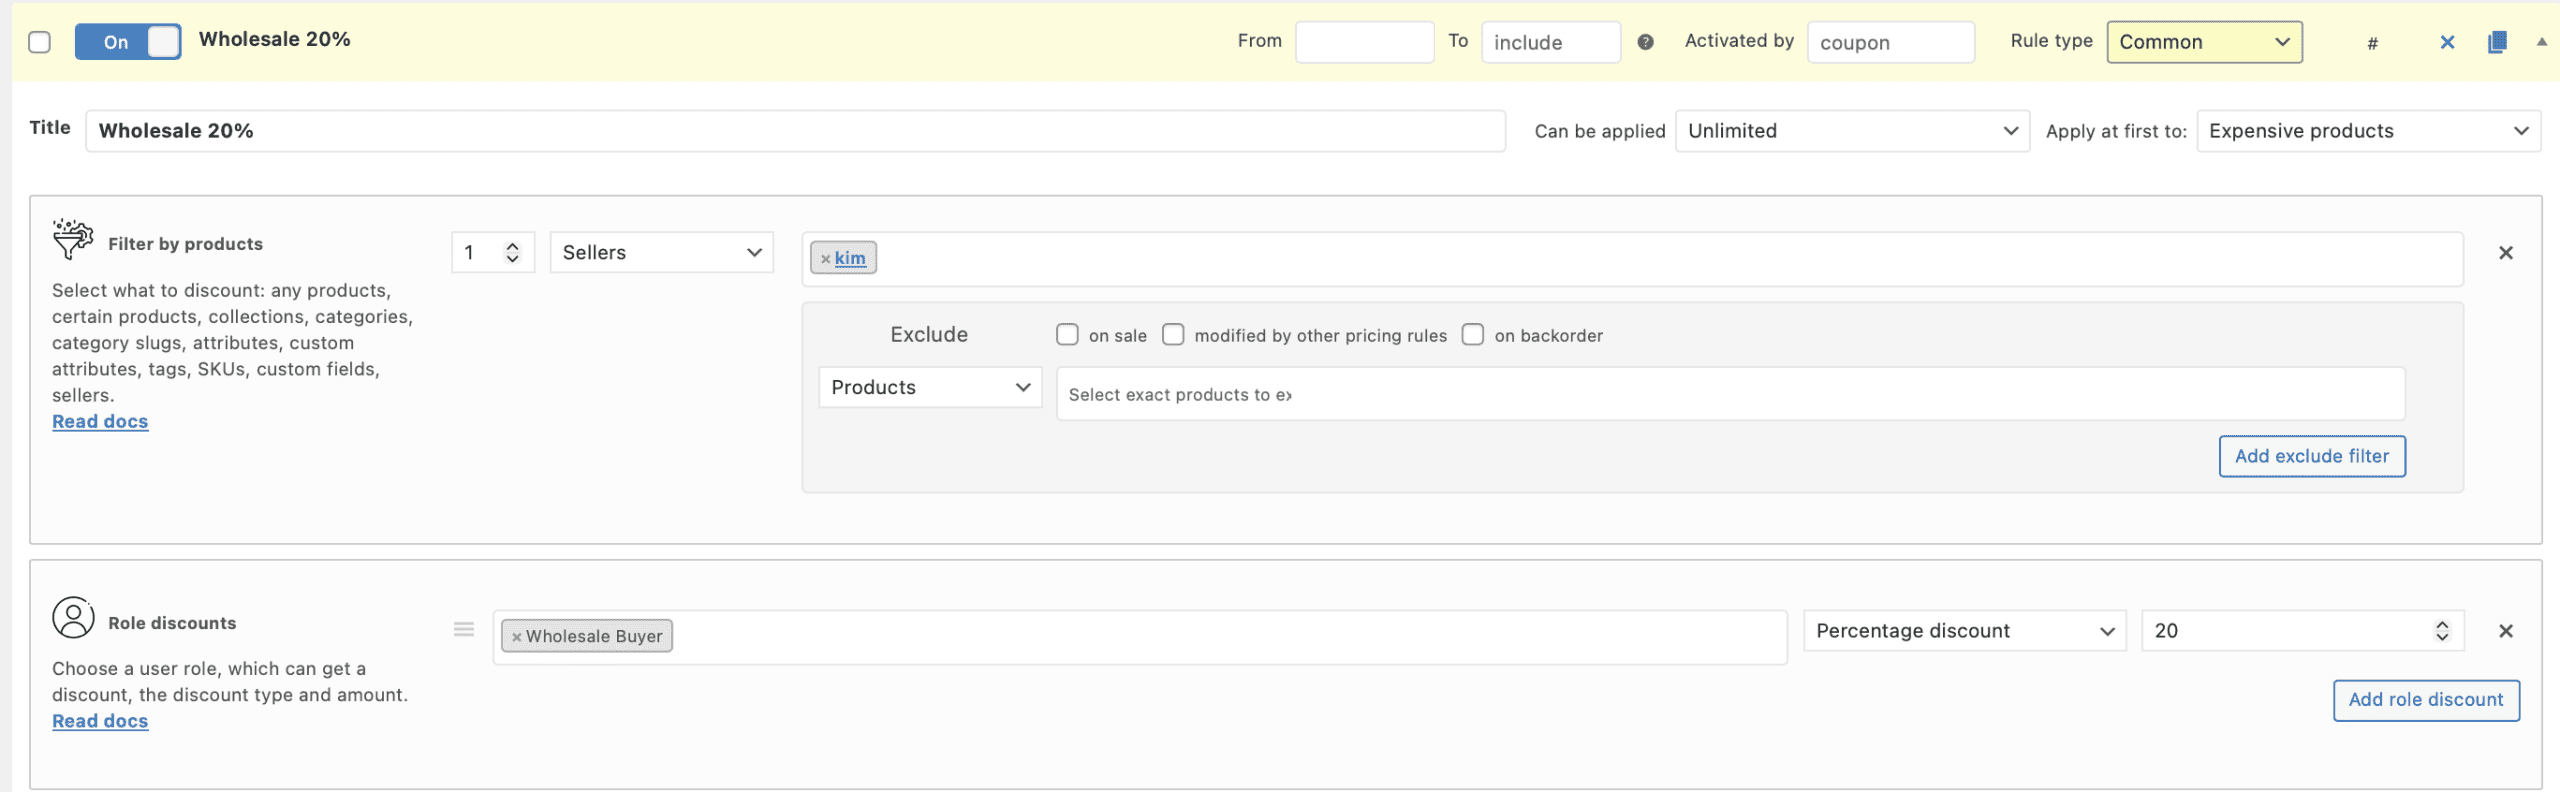Remove the Filter by products row
The image size is (2560, 792).
2506,253
